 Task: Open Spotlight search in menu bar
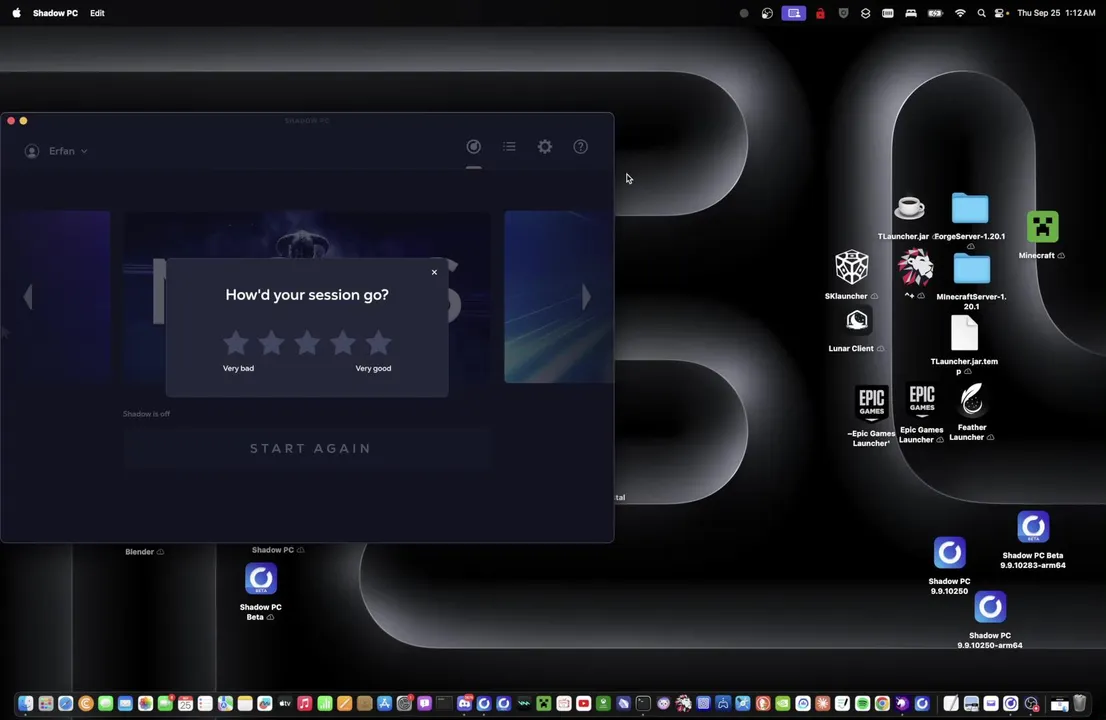pos(981,13)
